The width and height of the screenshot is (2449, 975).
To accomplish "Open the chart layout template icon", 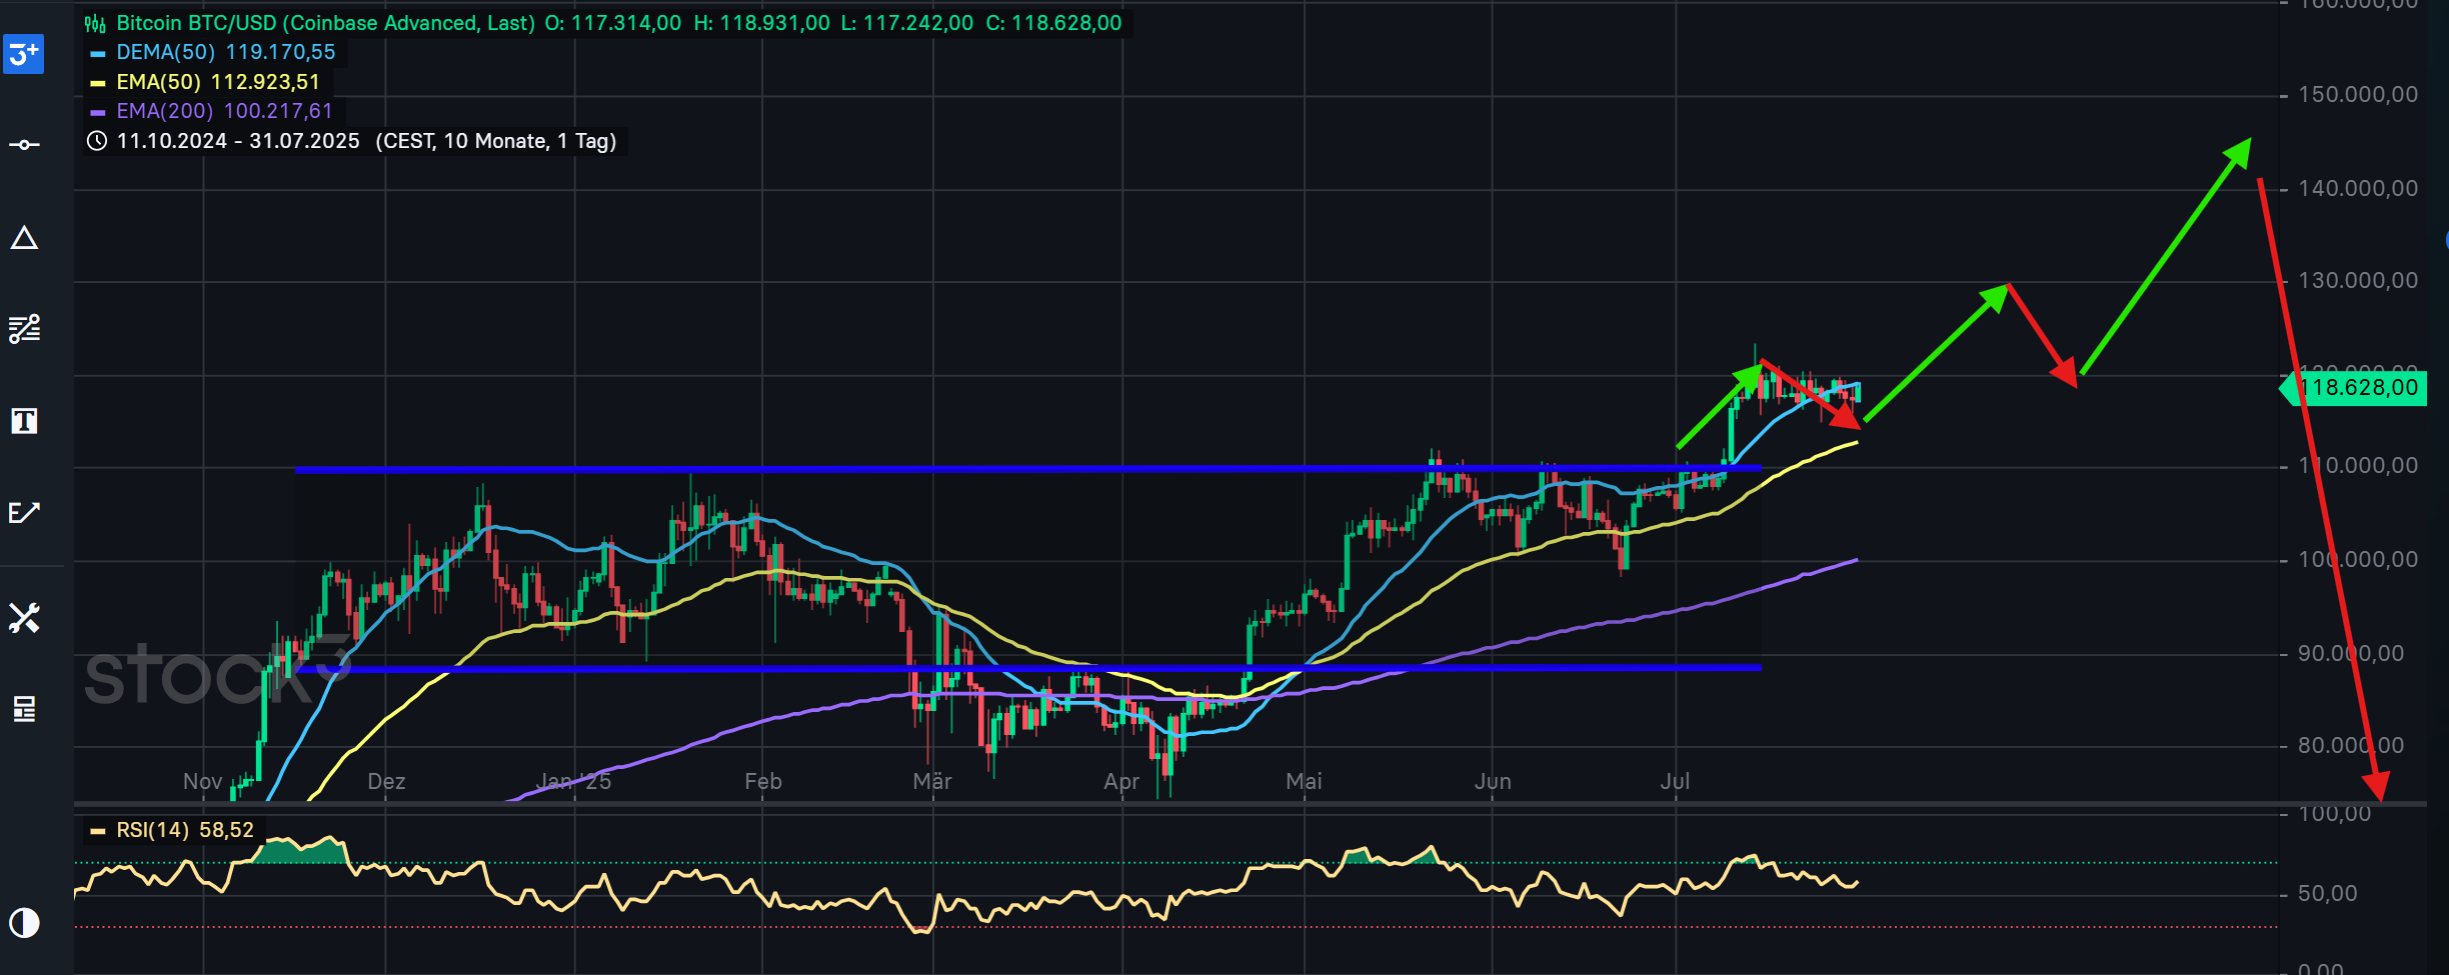I will tap(24, 709).
